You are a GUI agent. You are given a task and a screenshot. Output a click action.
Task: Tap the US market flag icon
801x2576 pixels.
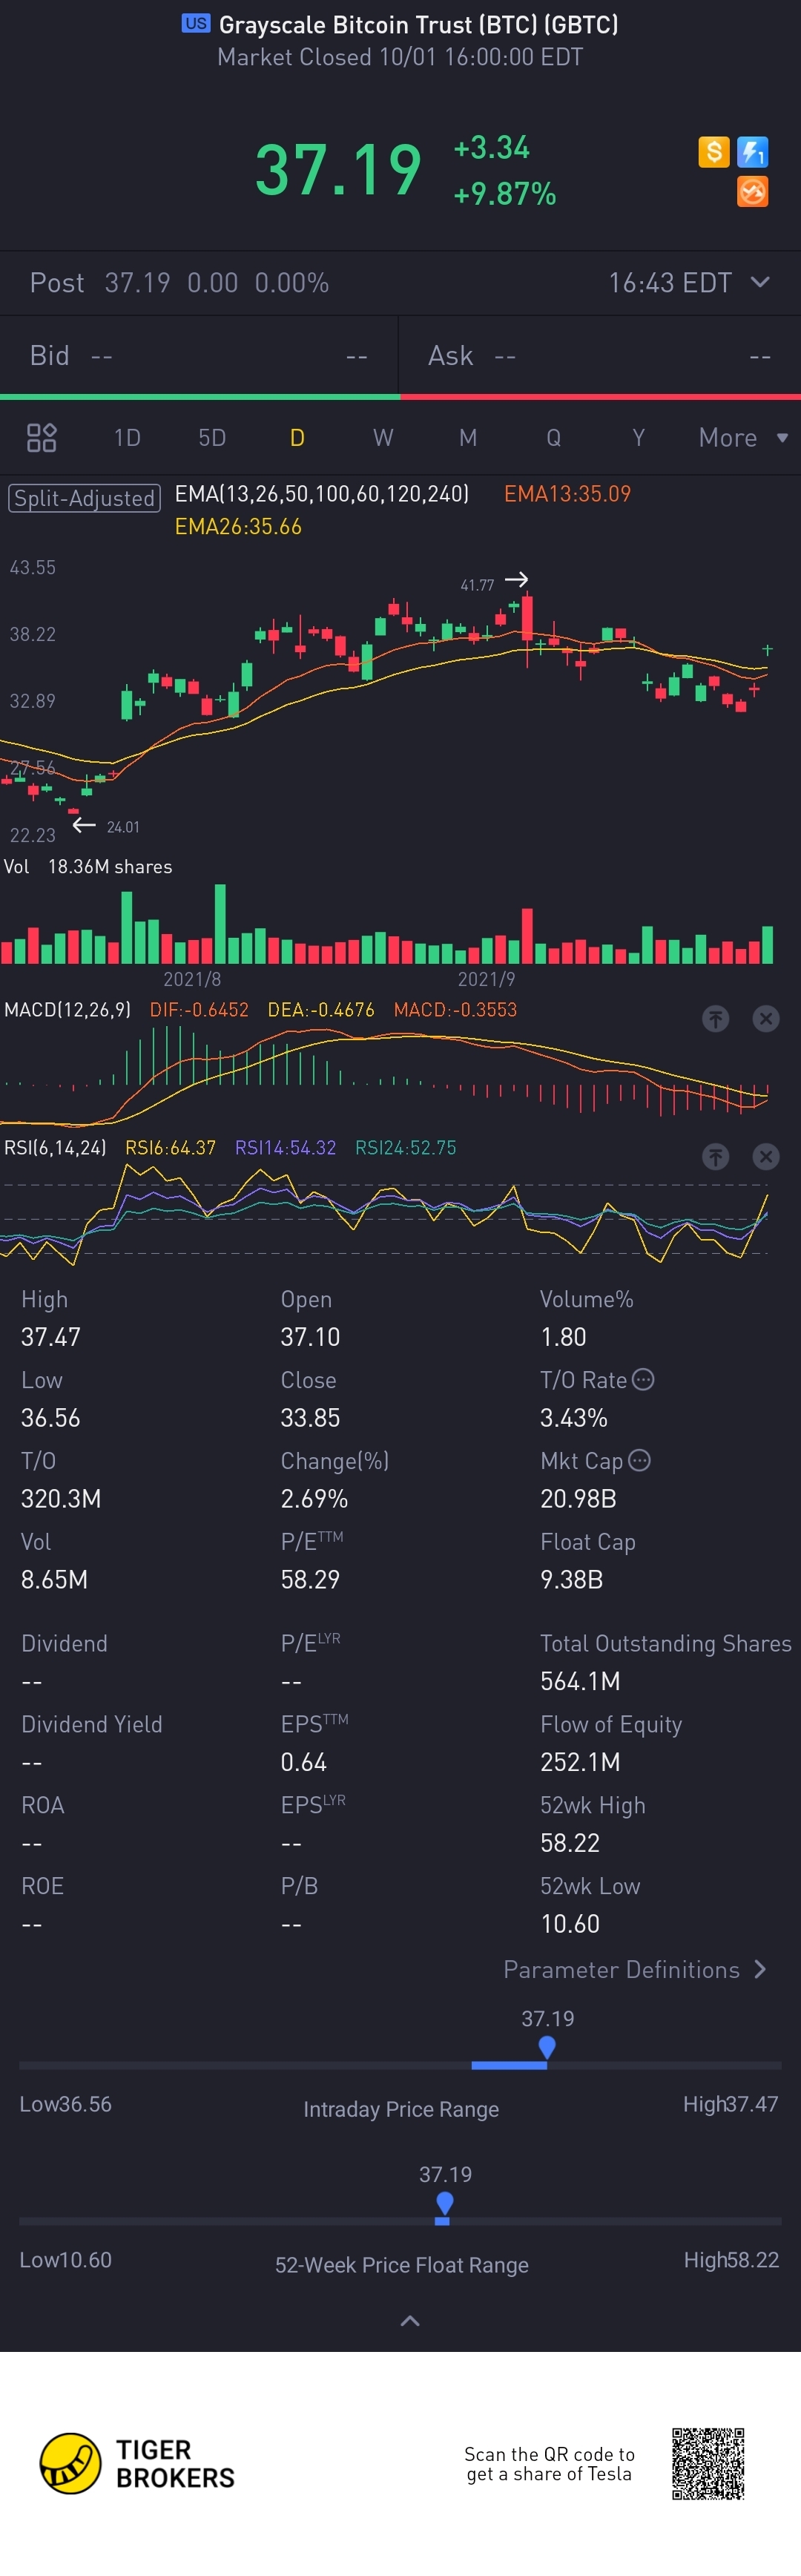(x=196, y=23)
